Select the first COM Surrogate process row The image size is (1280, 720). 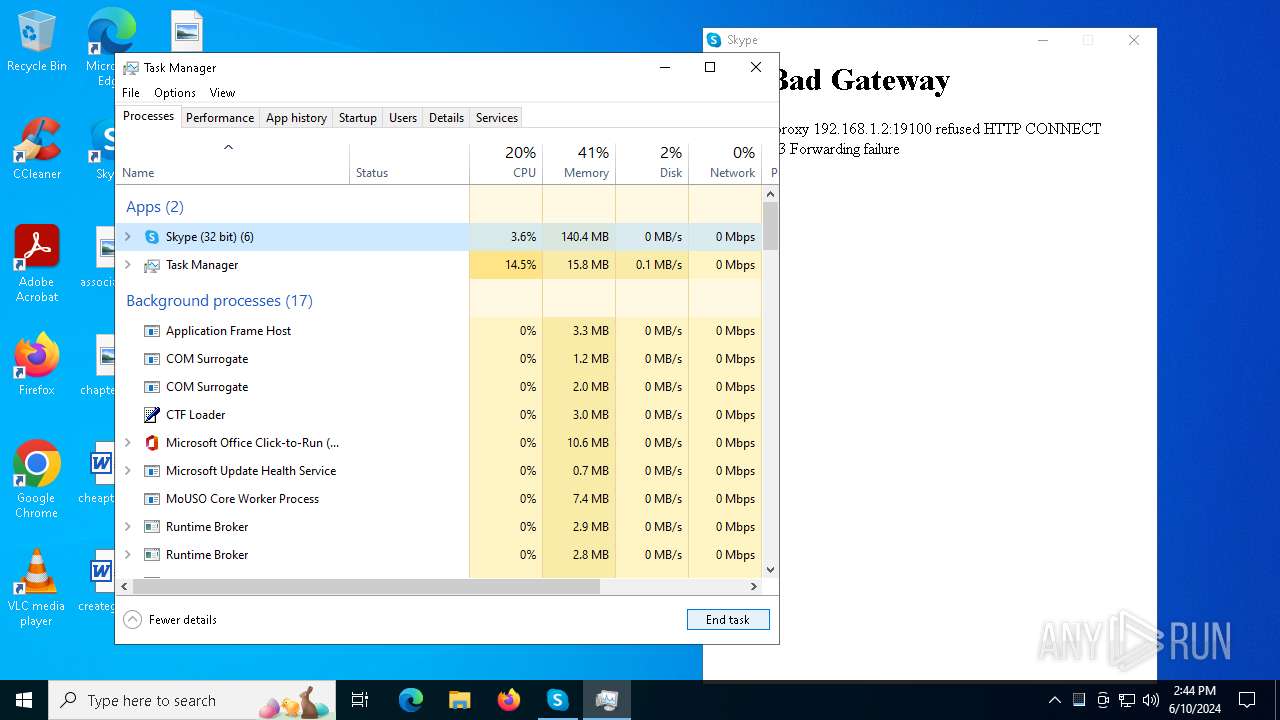(x=439, y=359)
